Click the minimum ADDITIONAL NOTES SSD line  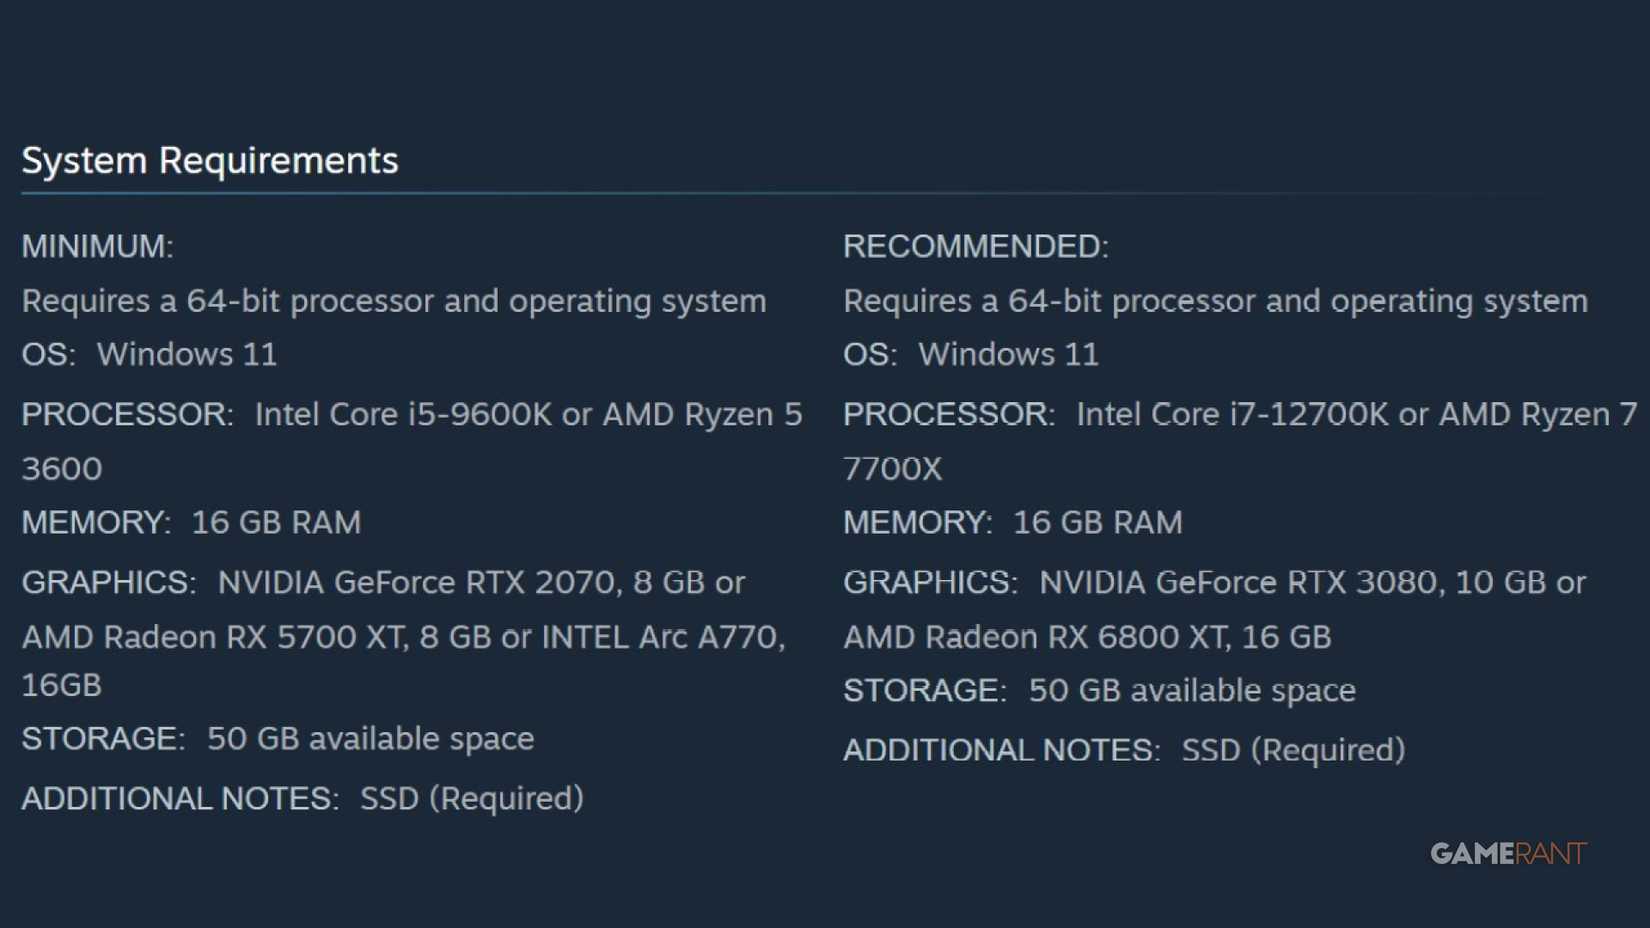coord(302,798)
